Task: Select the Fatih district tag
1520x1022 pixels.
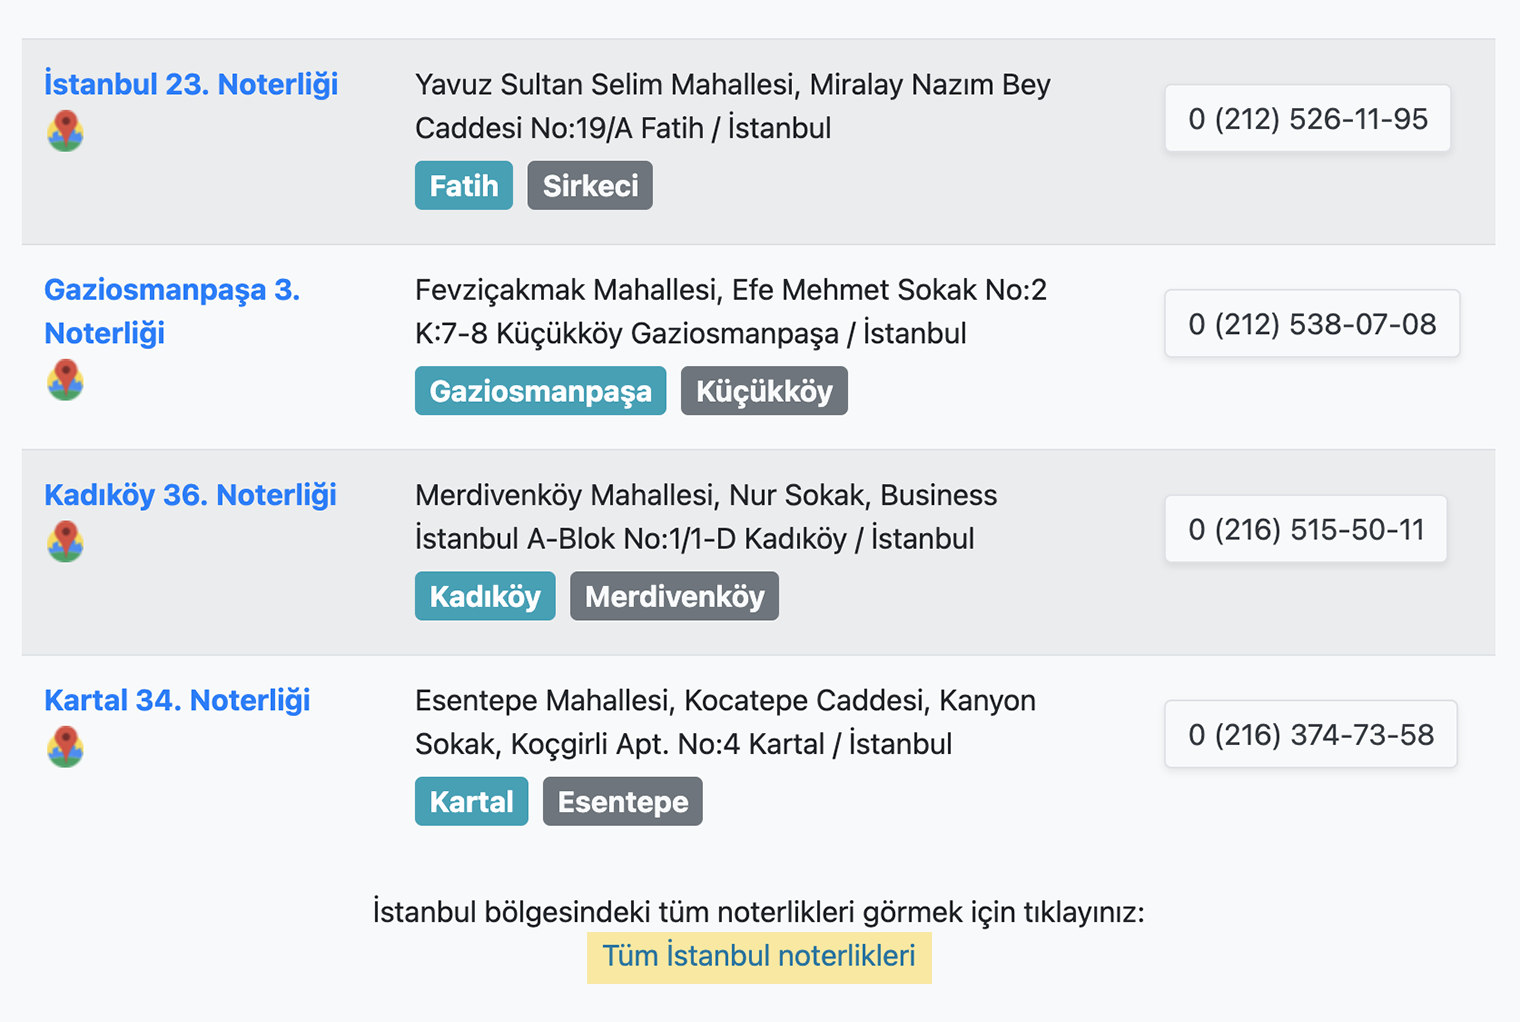Action: click(x=464, y=185)
